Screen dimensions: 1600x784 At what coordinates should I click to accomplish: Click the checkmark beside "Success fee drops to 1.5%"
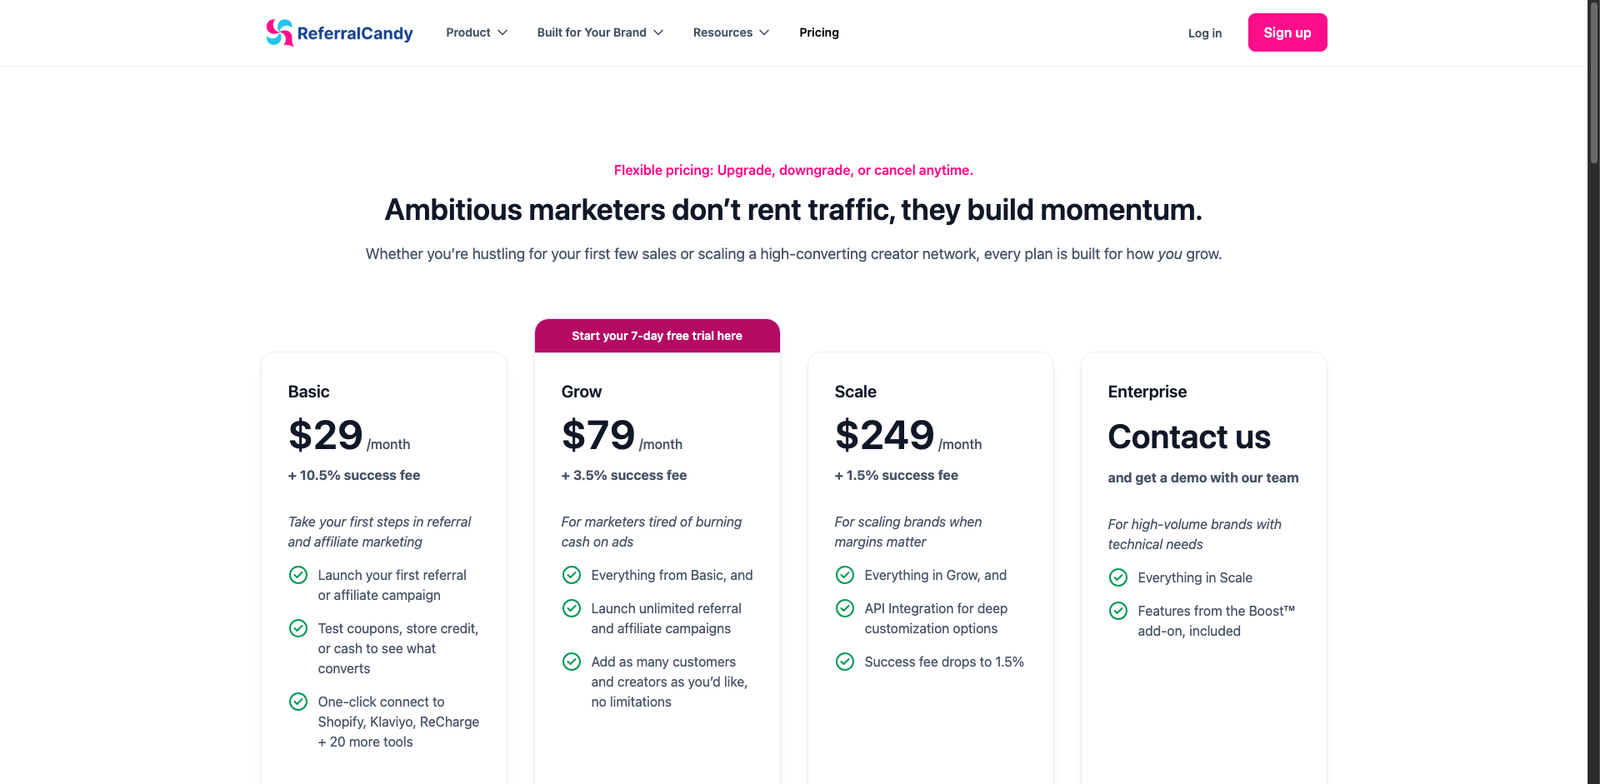tap(845, 662)
